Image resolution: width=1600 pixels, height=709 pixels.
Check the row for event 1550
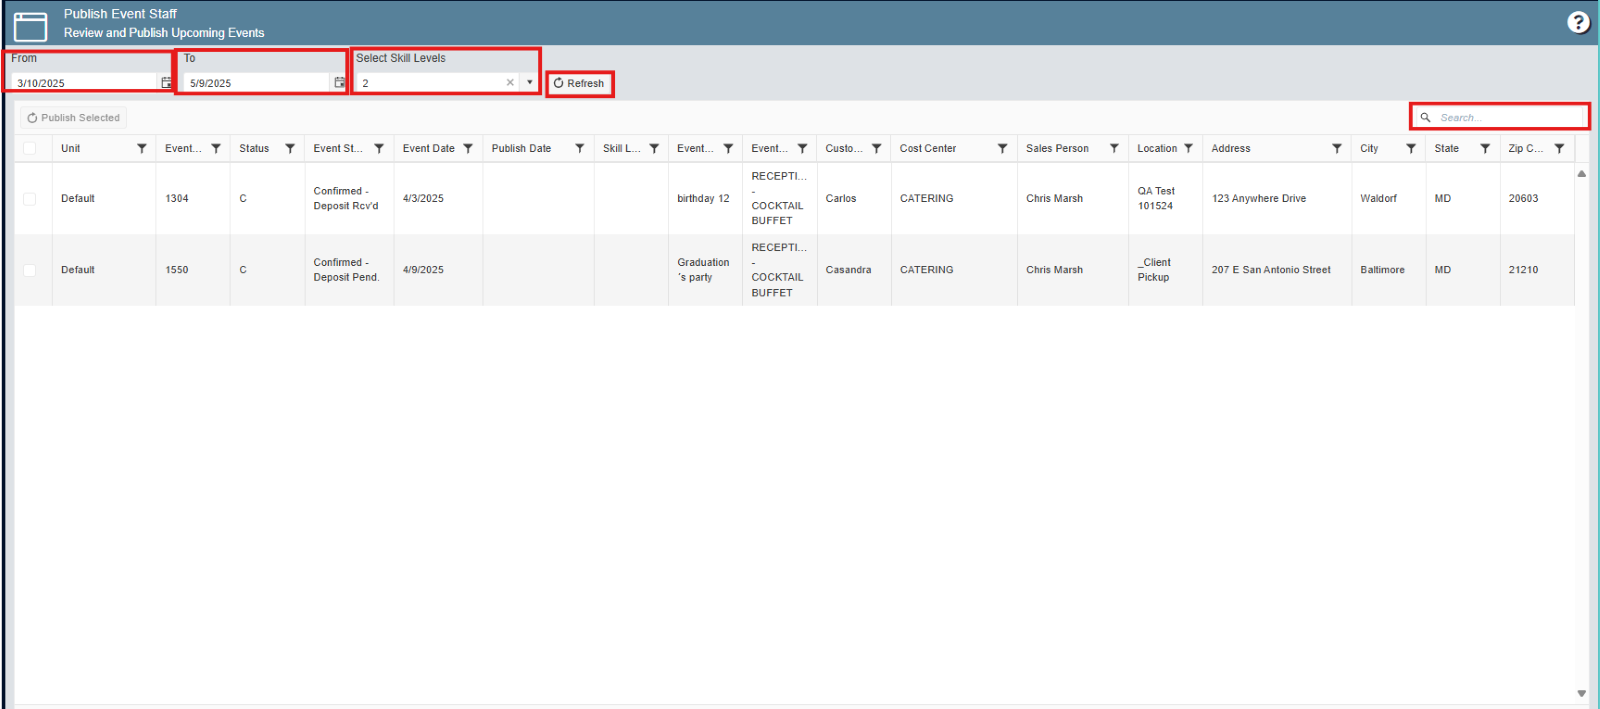click(30, 270)
